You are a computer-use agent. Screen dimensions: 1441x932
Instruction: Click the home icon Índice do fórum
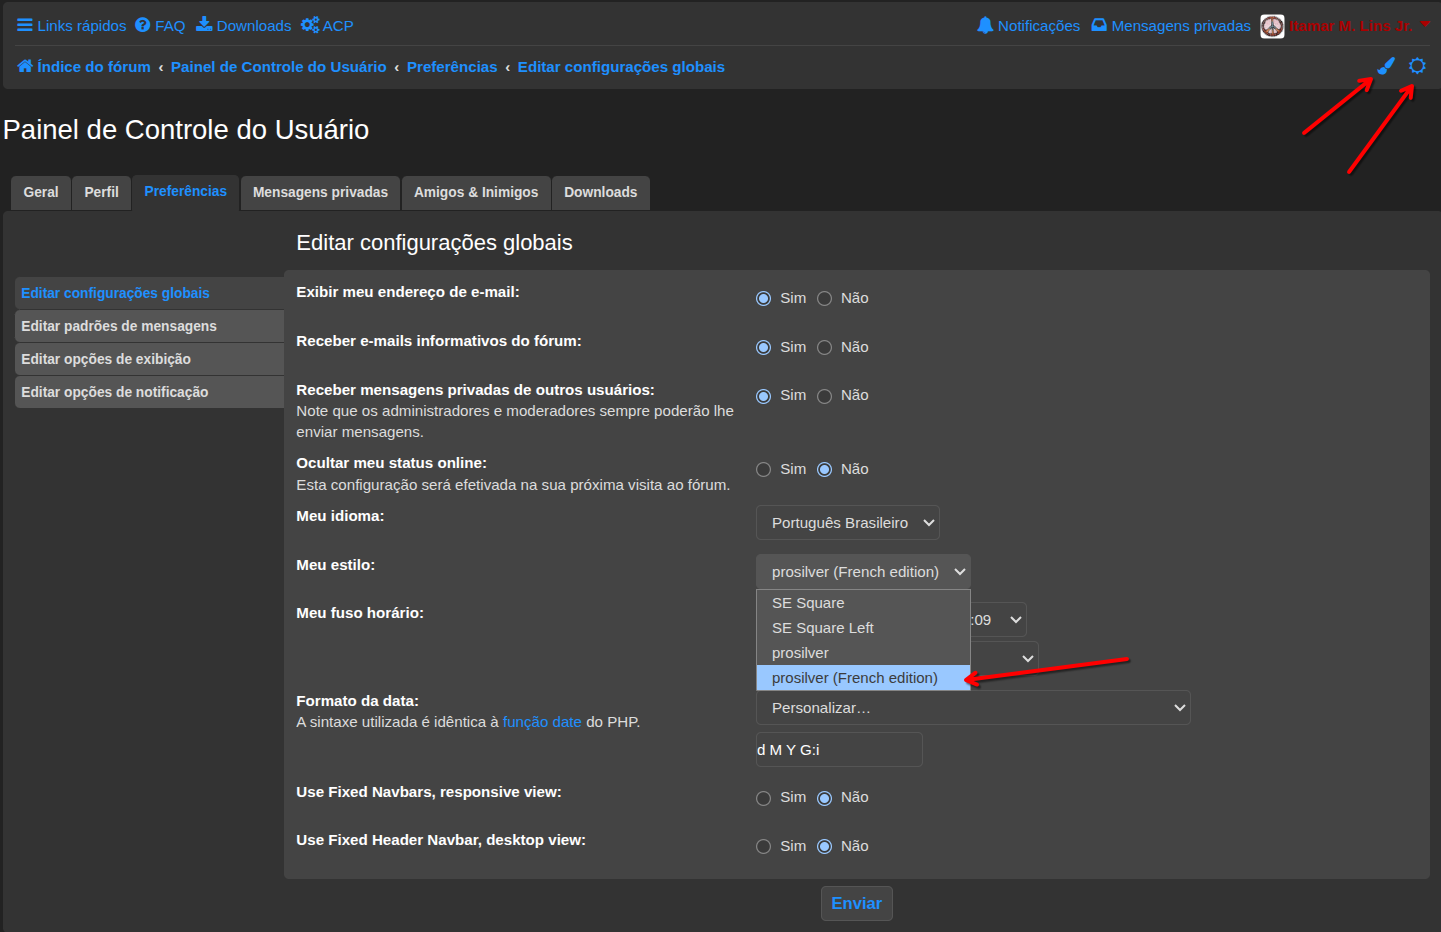[25, 66]
